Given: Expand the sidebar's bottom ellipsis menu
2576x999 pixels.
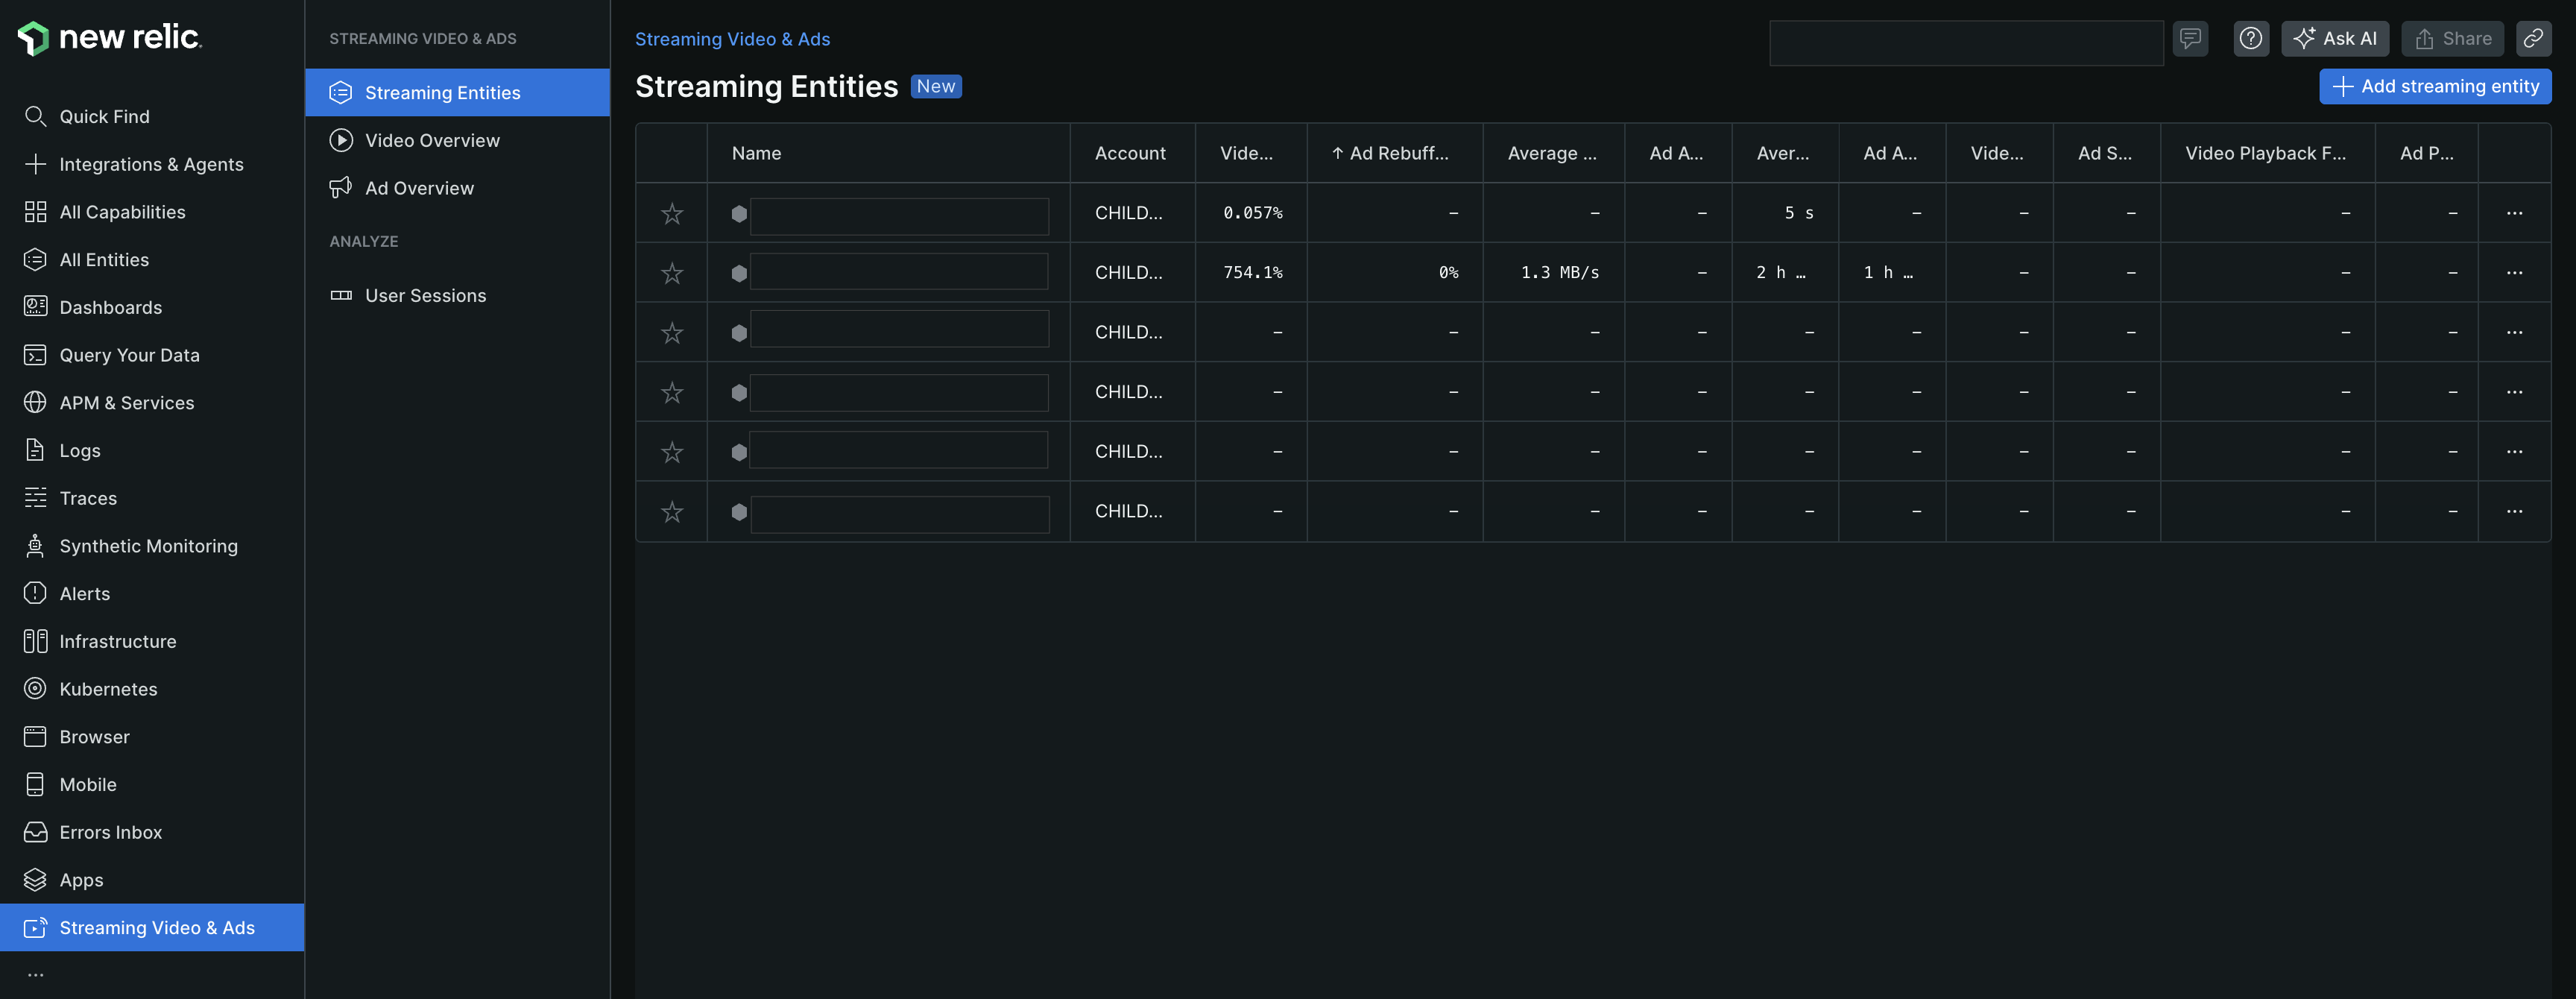Looking at the screenshot, I should pyautogui.click(x=36, y=974).
